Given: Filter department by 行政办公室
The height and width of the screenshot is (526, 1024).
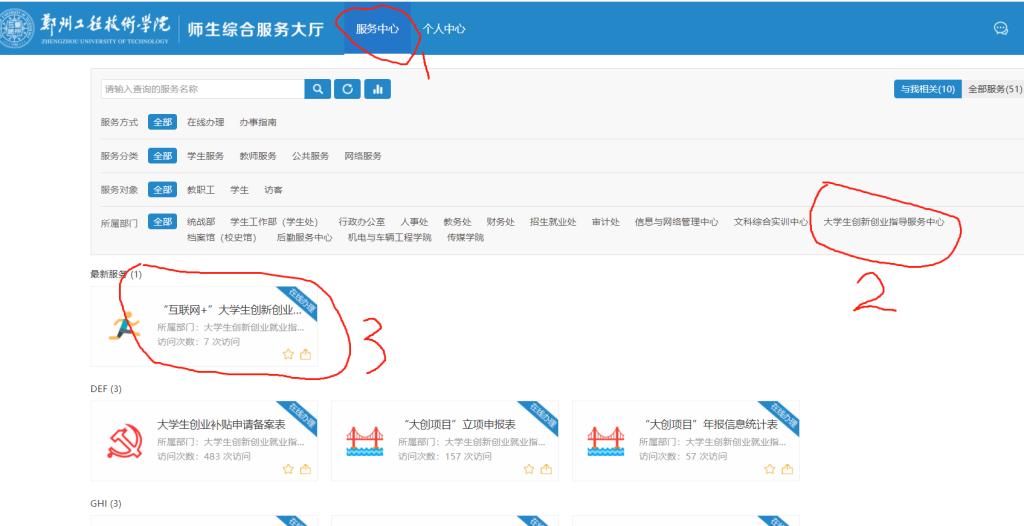Looking at the screenshot, I should [361, 222].
